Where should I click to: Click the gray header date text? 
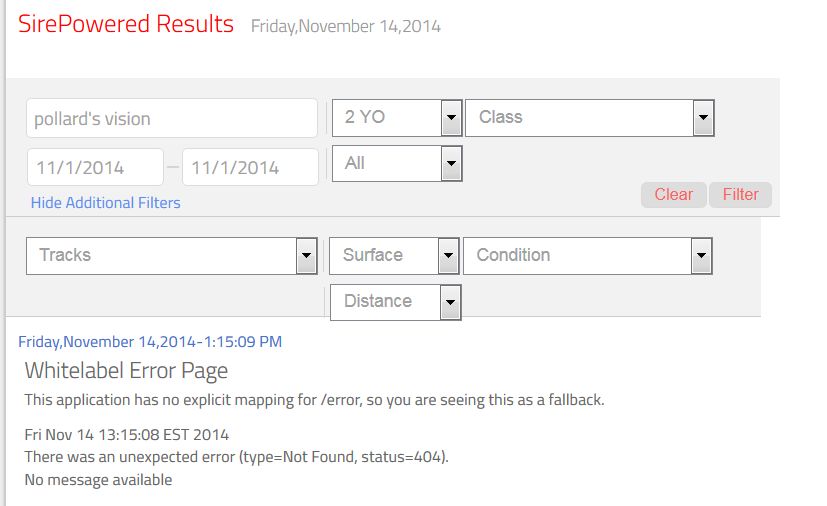[345, 27]
